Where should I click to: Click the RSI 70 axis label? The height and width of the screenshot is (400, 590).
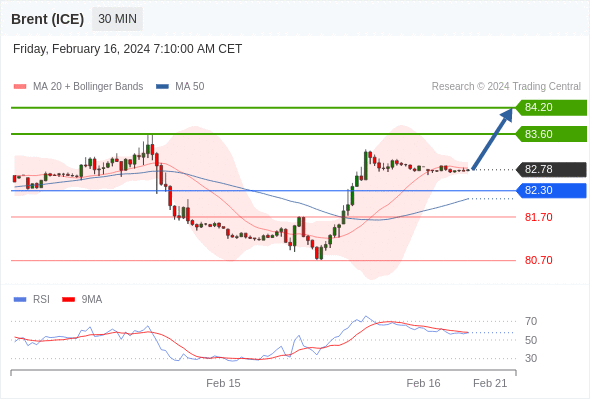point(531,321)
